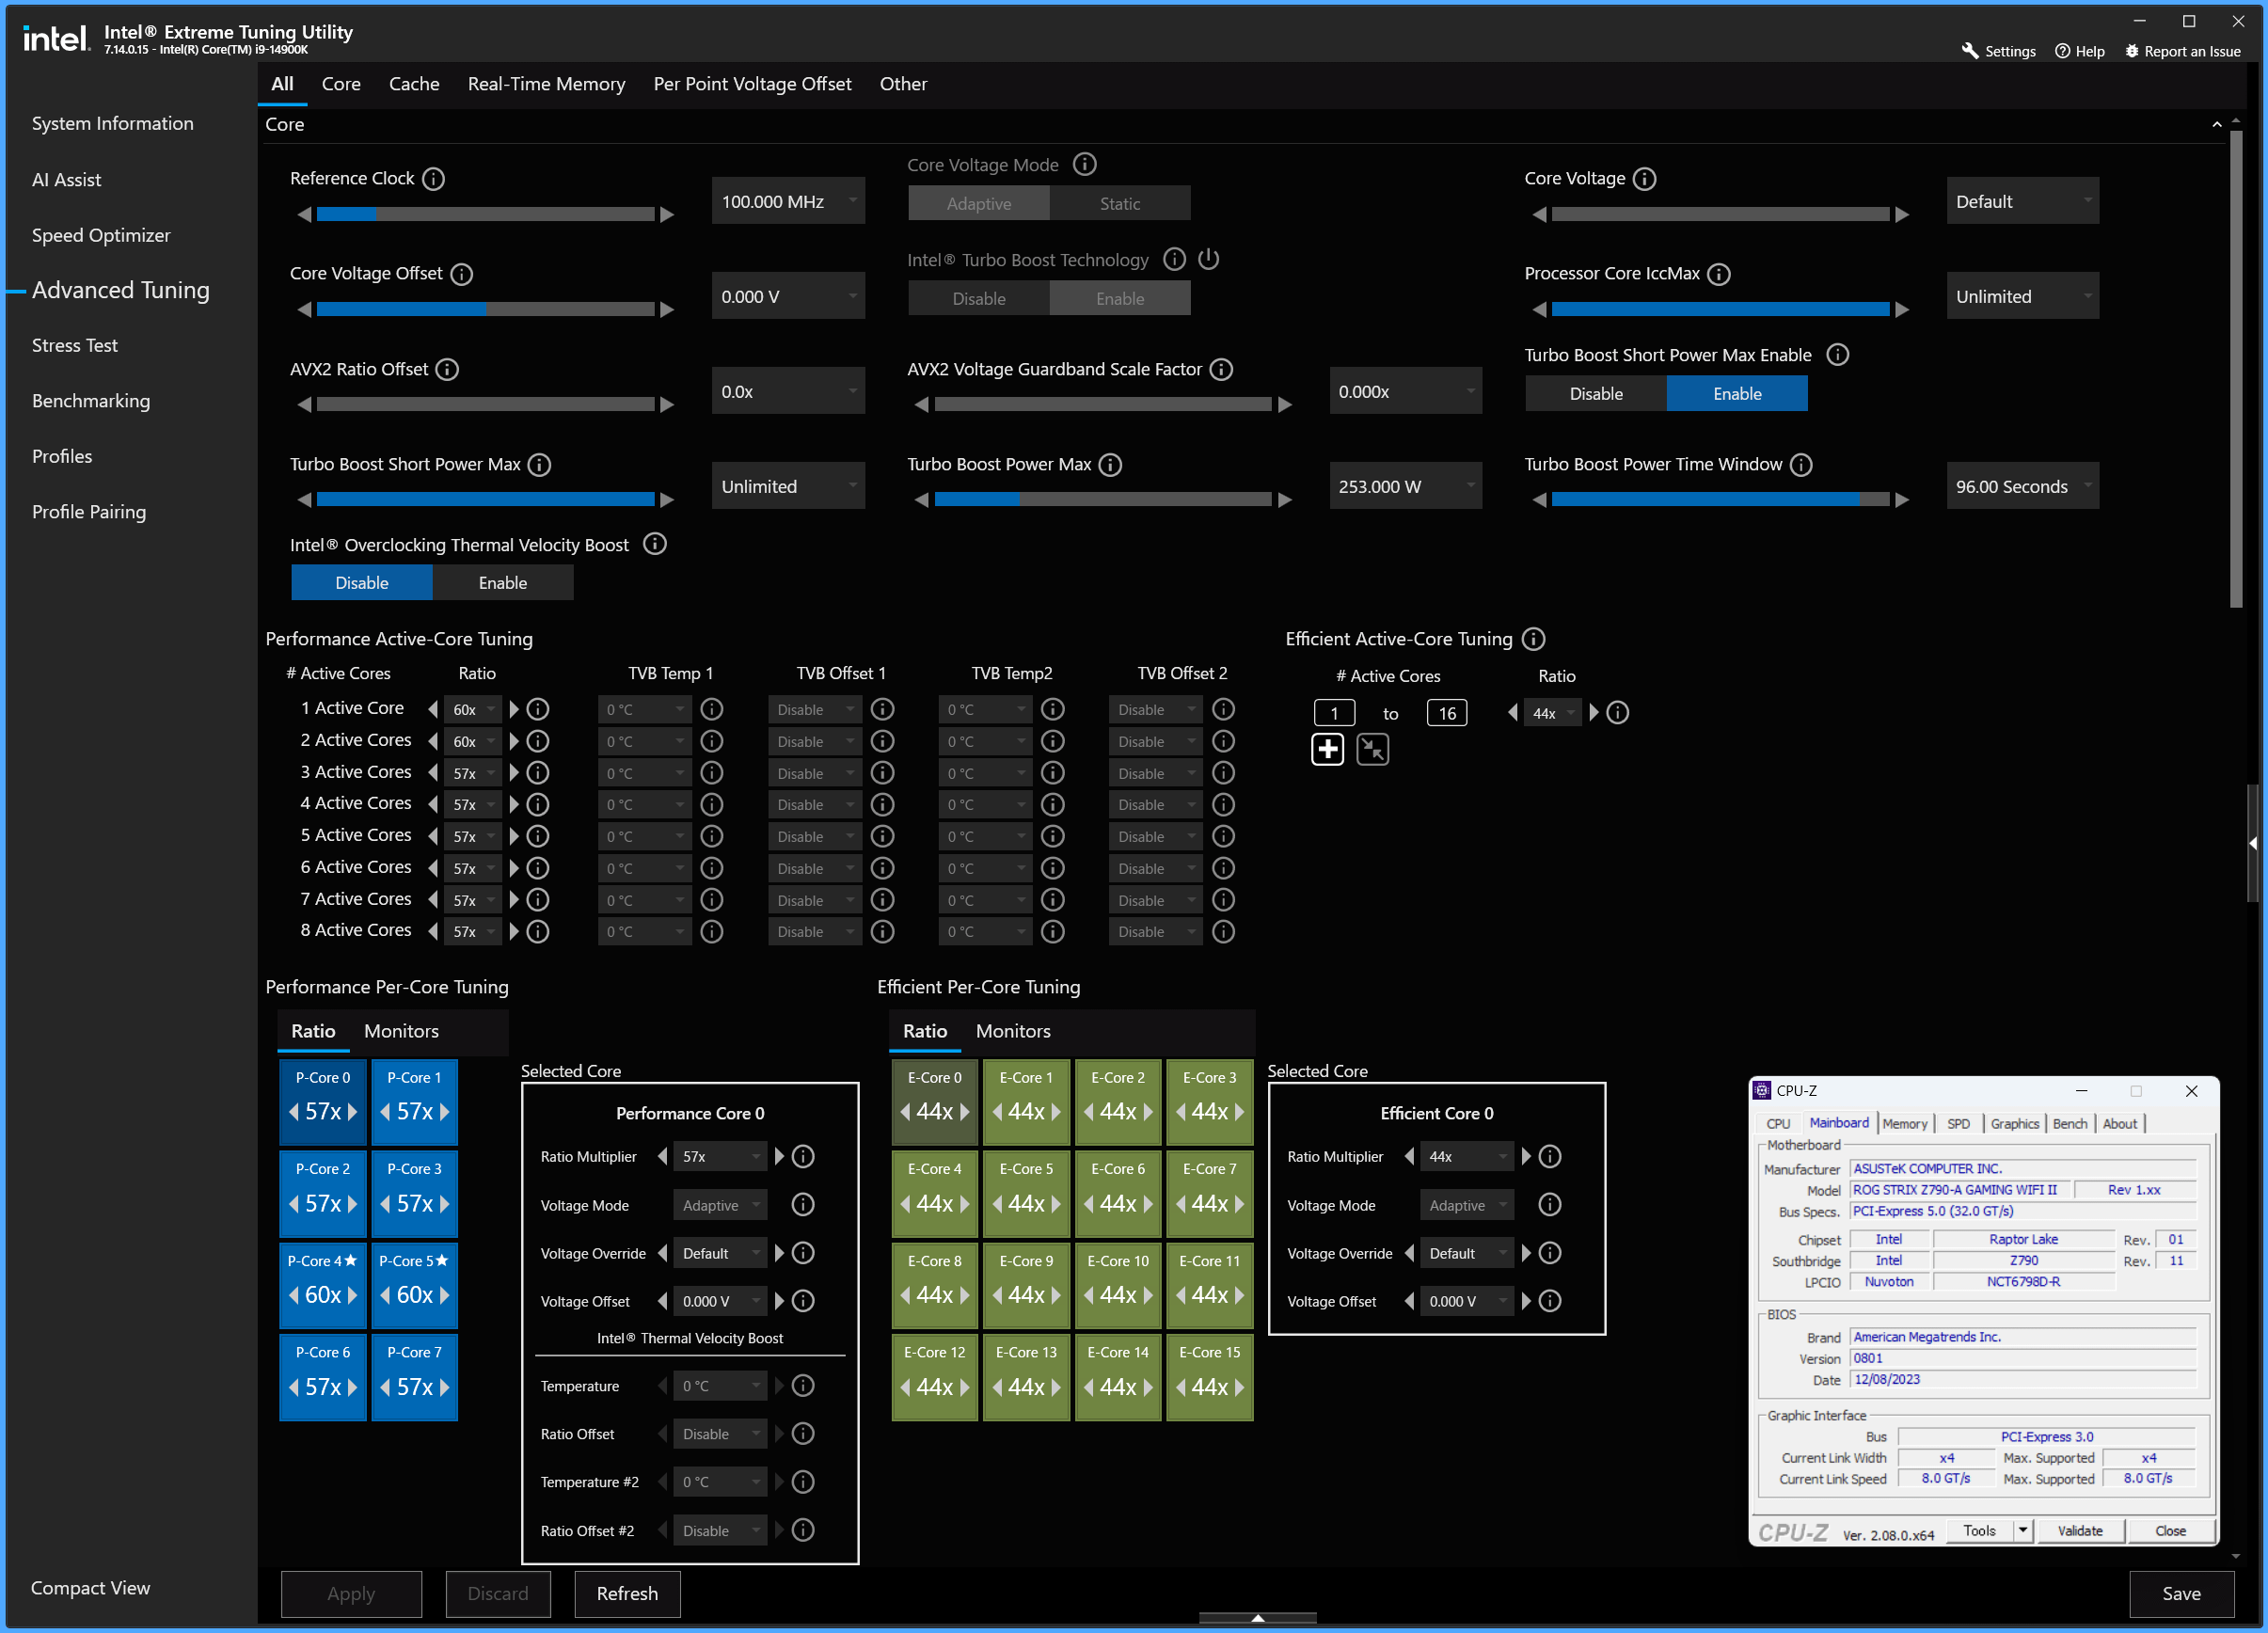Open the Real-Time Memory tab
Viewport: 2268px width, 1633px height.
click(x=546, y=84)
